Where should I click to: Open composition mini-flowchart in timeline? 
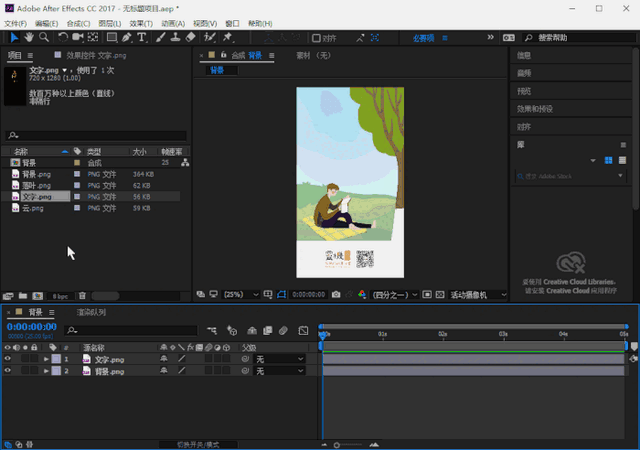(x=212, y=330)
